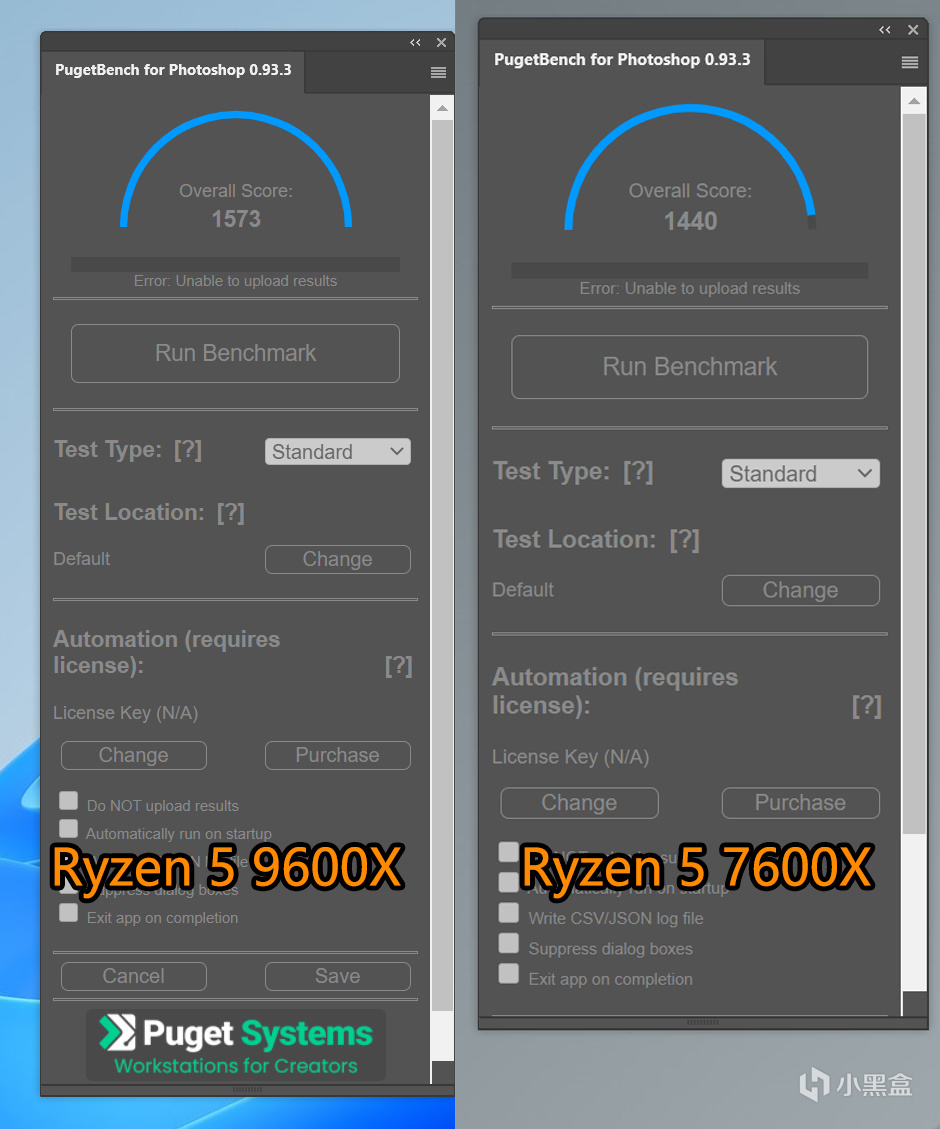Show Test Type help [?] in left panel

(x=188, y=450)
